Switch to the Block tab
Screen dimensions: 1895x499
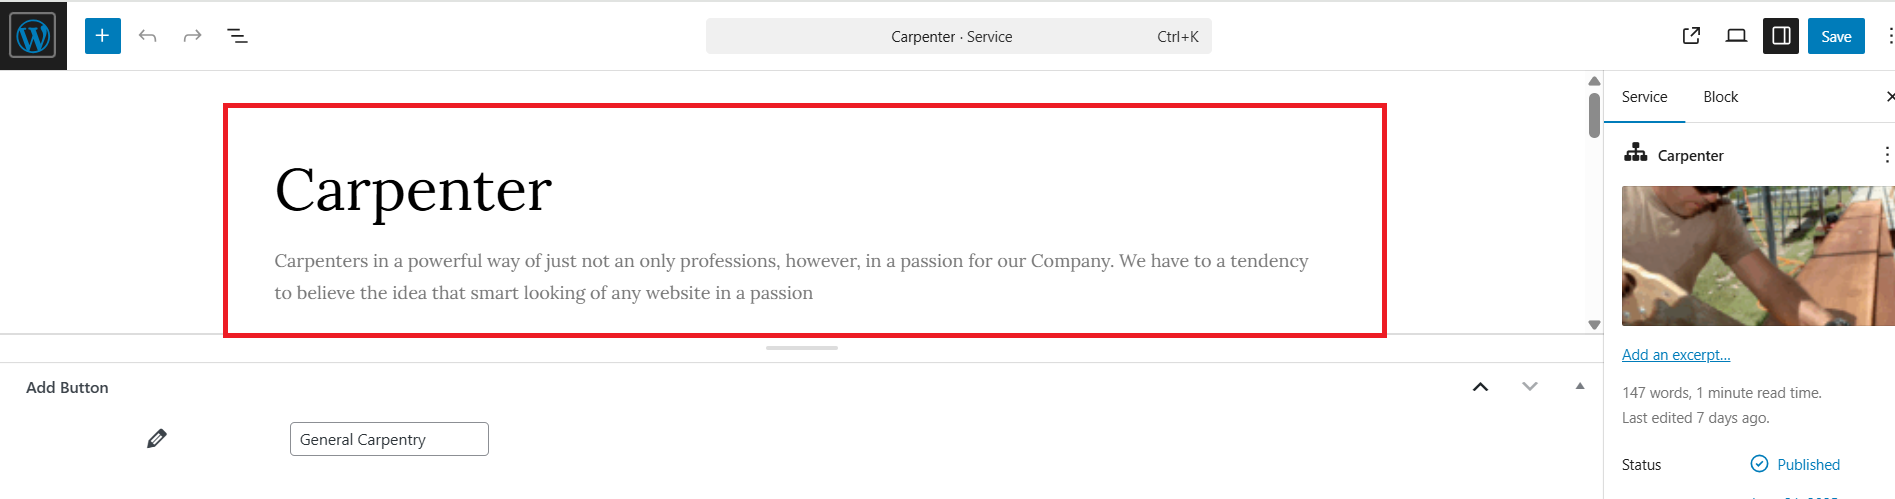tap(1720, 97)
